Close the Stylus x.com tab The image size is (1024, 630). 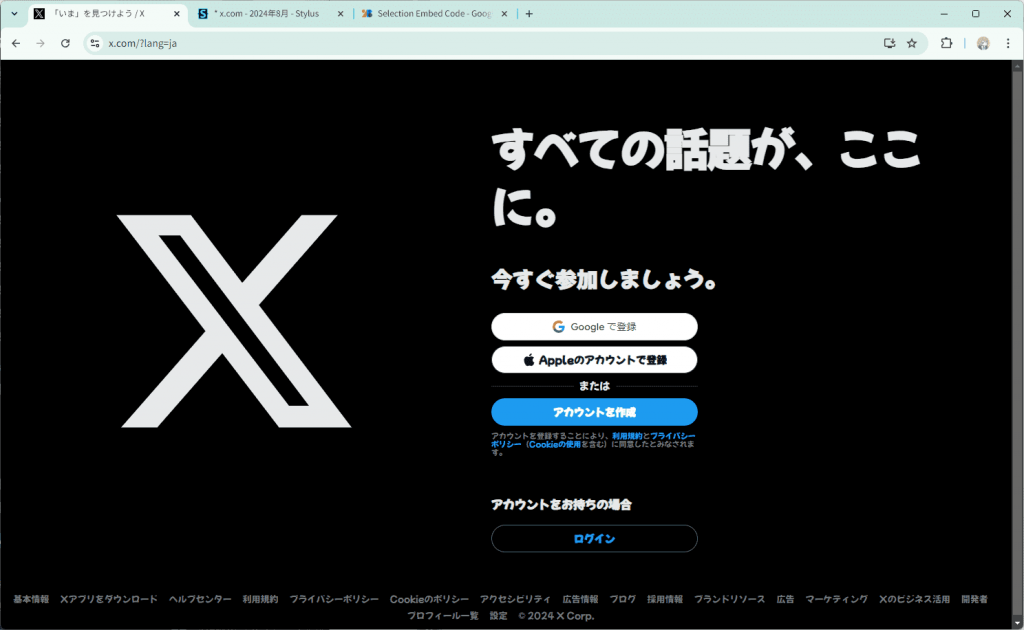[x=340, y=14]
